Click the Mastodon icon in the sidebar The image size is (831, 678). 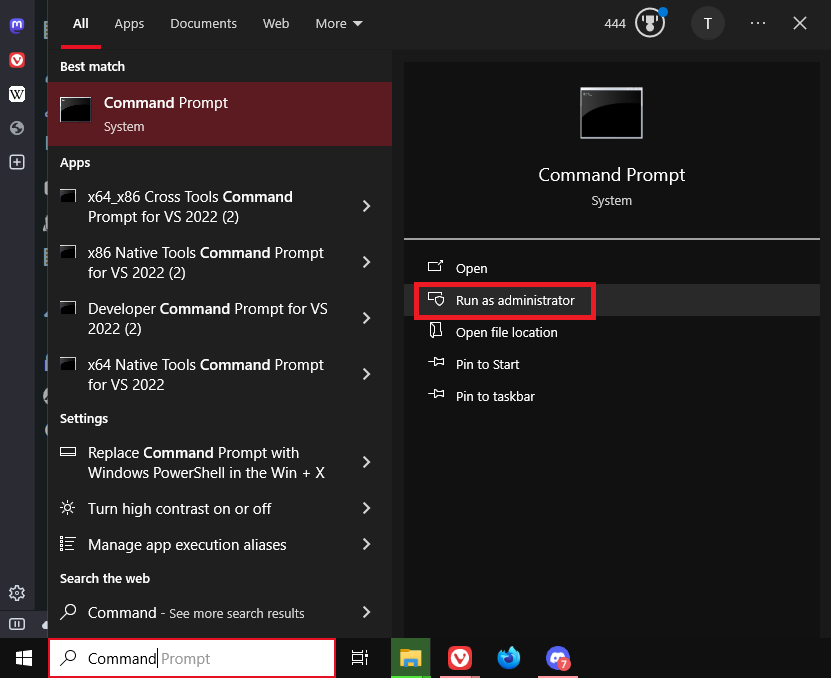(x=16, y=25)
